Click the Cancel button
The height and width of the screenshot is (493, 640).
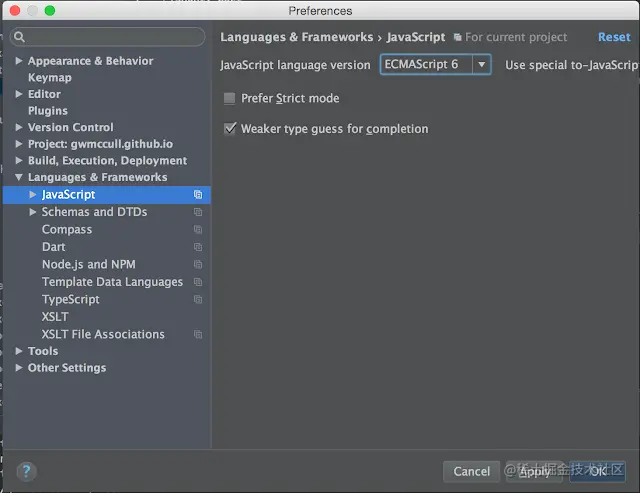[x=471, y=472]
